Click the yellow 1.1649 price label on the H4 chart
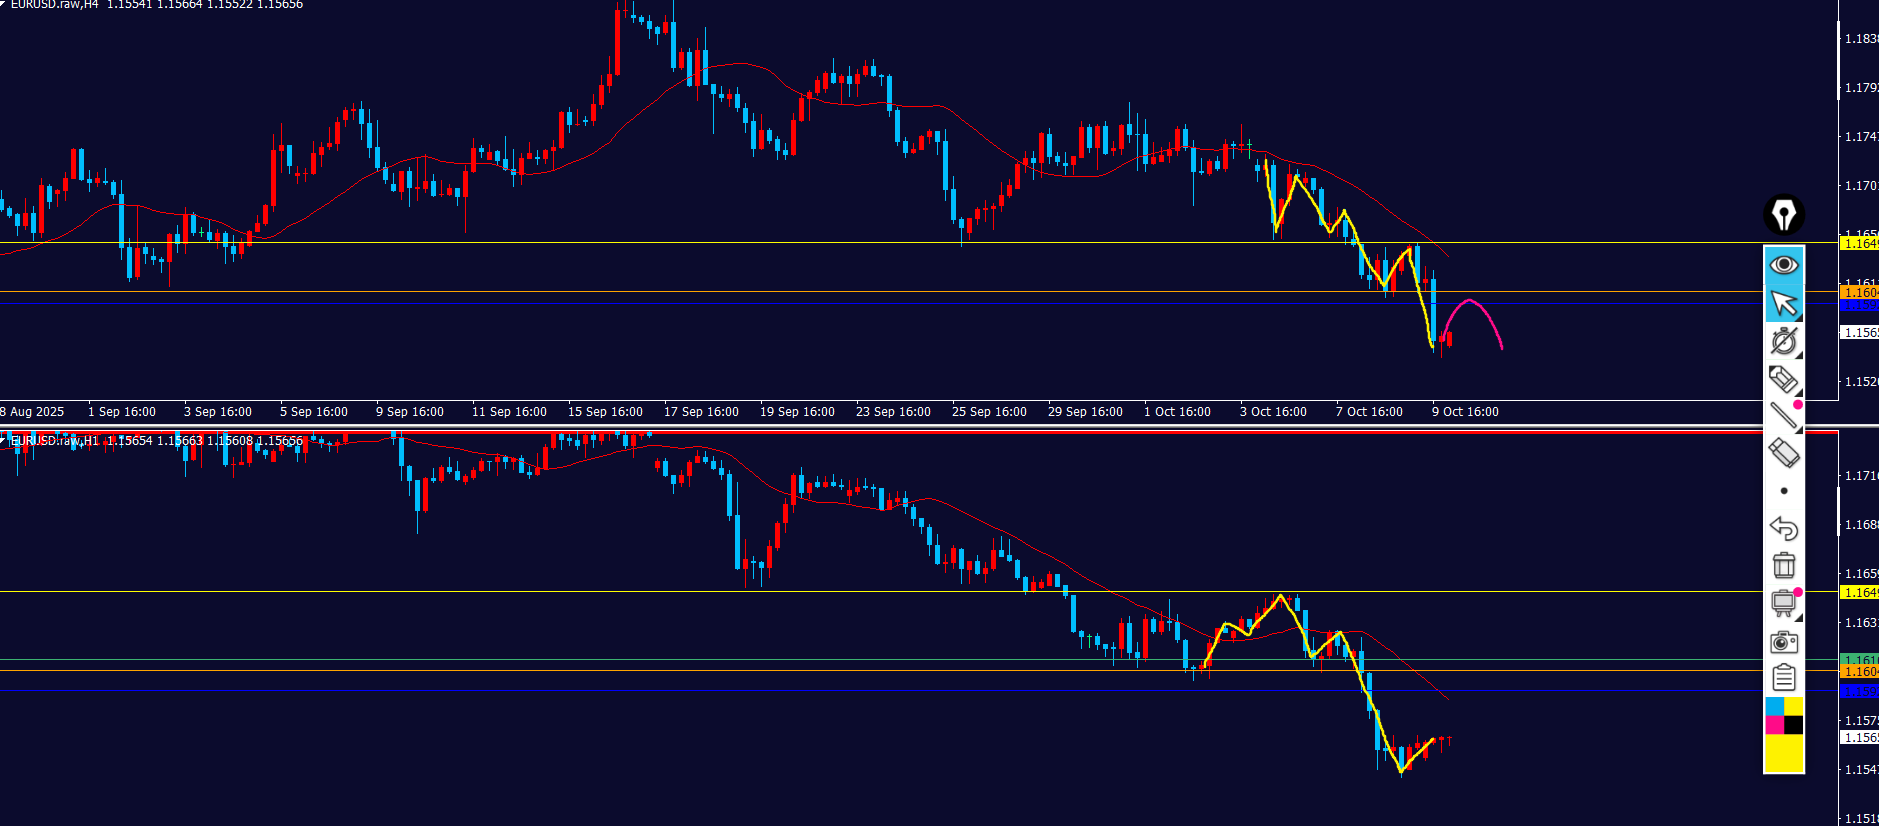Image resolution: width=1879 pixels, height=826 pixels. click(x=1859, y=243)
